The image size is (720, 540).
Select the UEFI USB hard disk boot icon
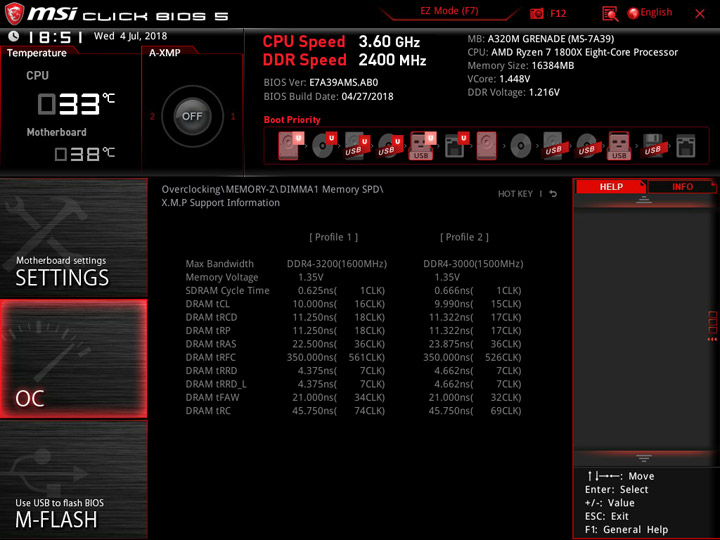[x=357, y=146]
